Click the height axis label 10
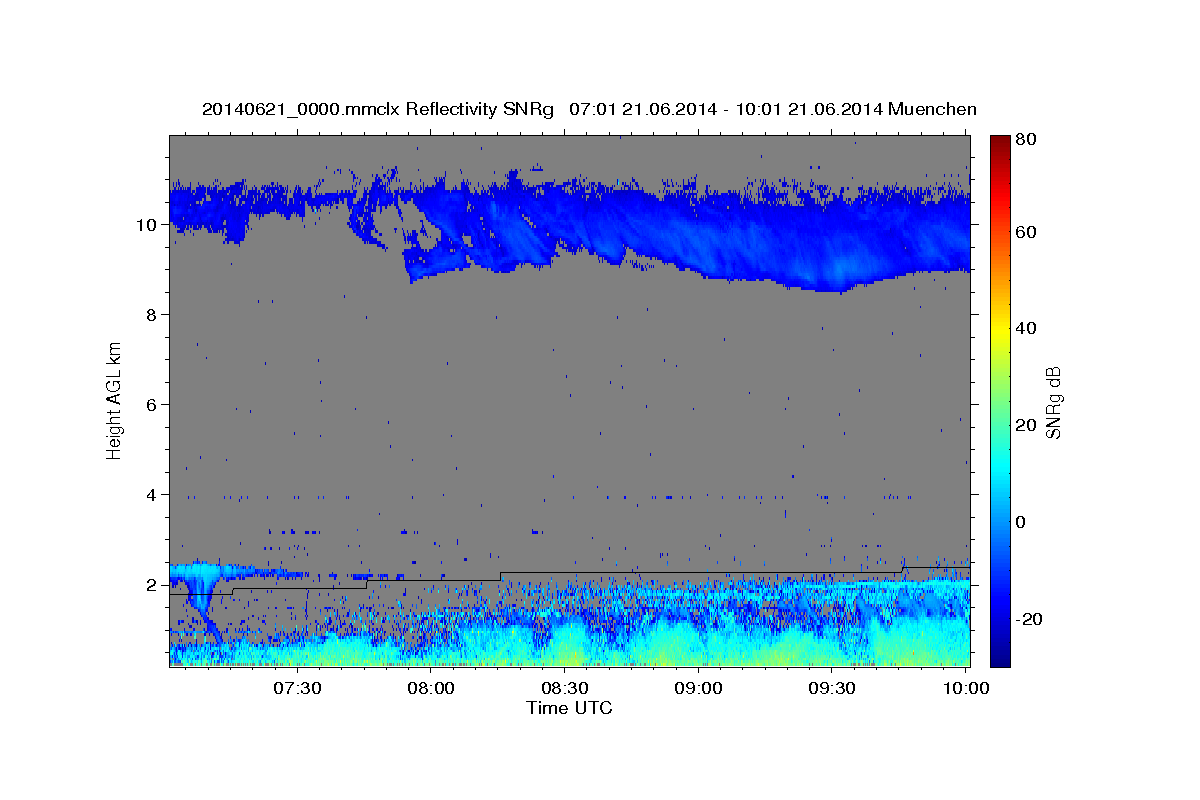Viewport: 1200px width, 800px height. [x=149, y=225]
